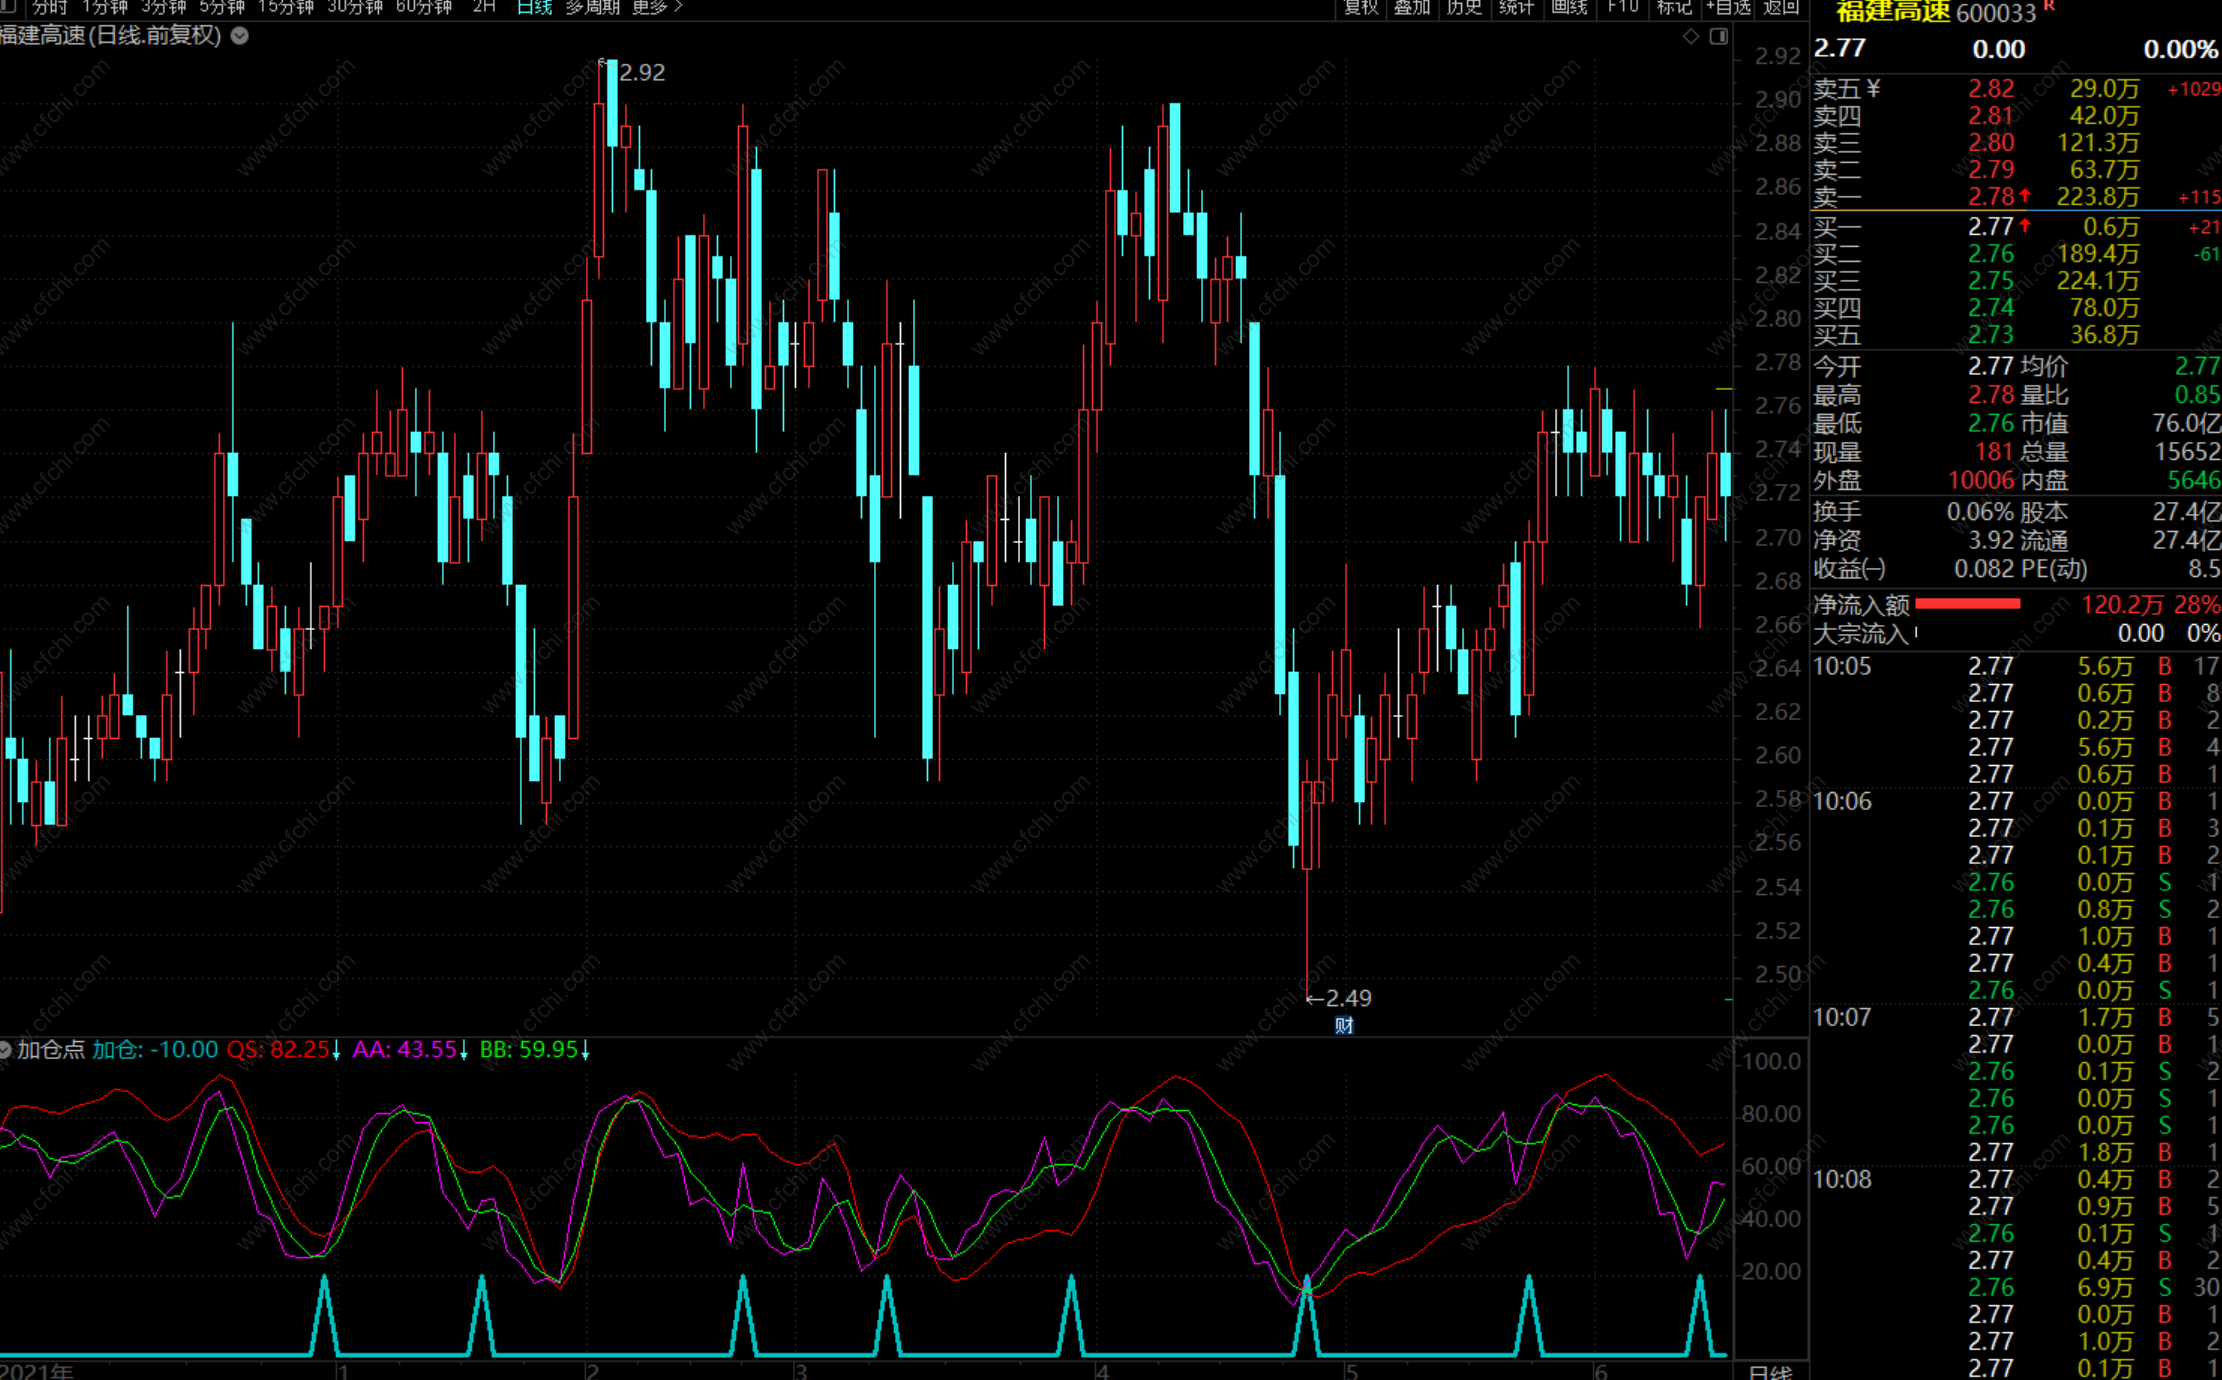Image resolution: width=2222 pixels, height=1380 pixels.
Task: Select the 日线 period tab
Action: click(535, 7)
